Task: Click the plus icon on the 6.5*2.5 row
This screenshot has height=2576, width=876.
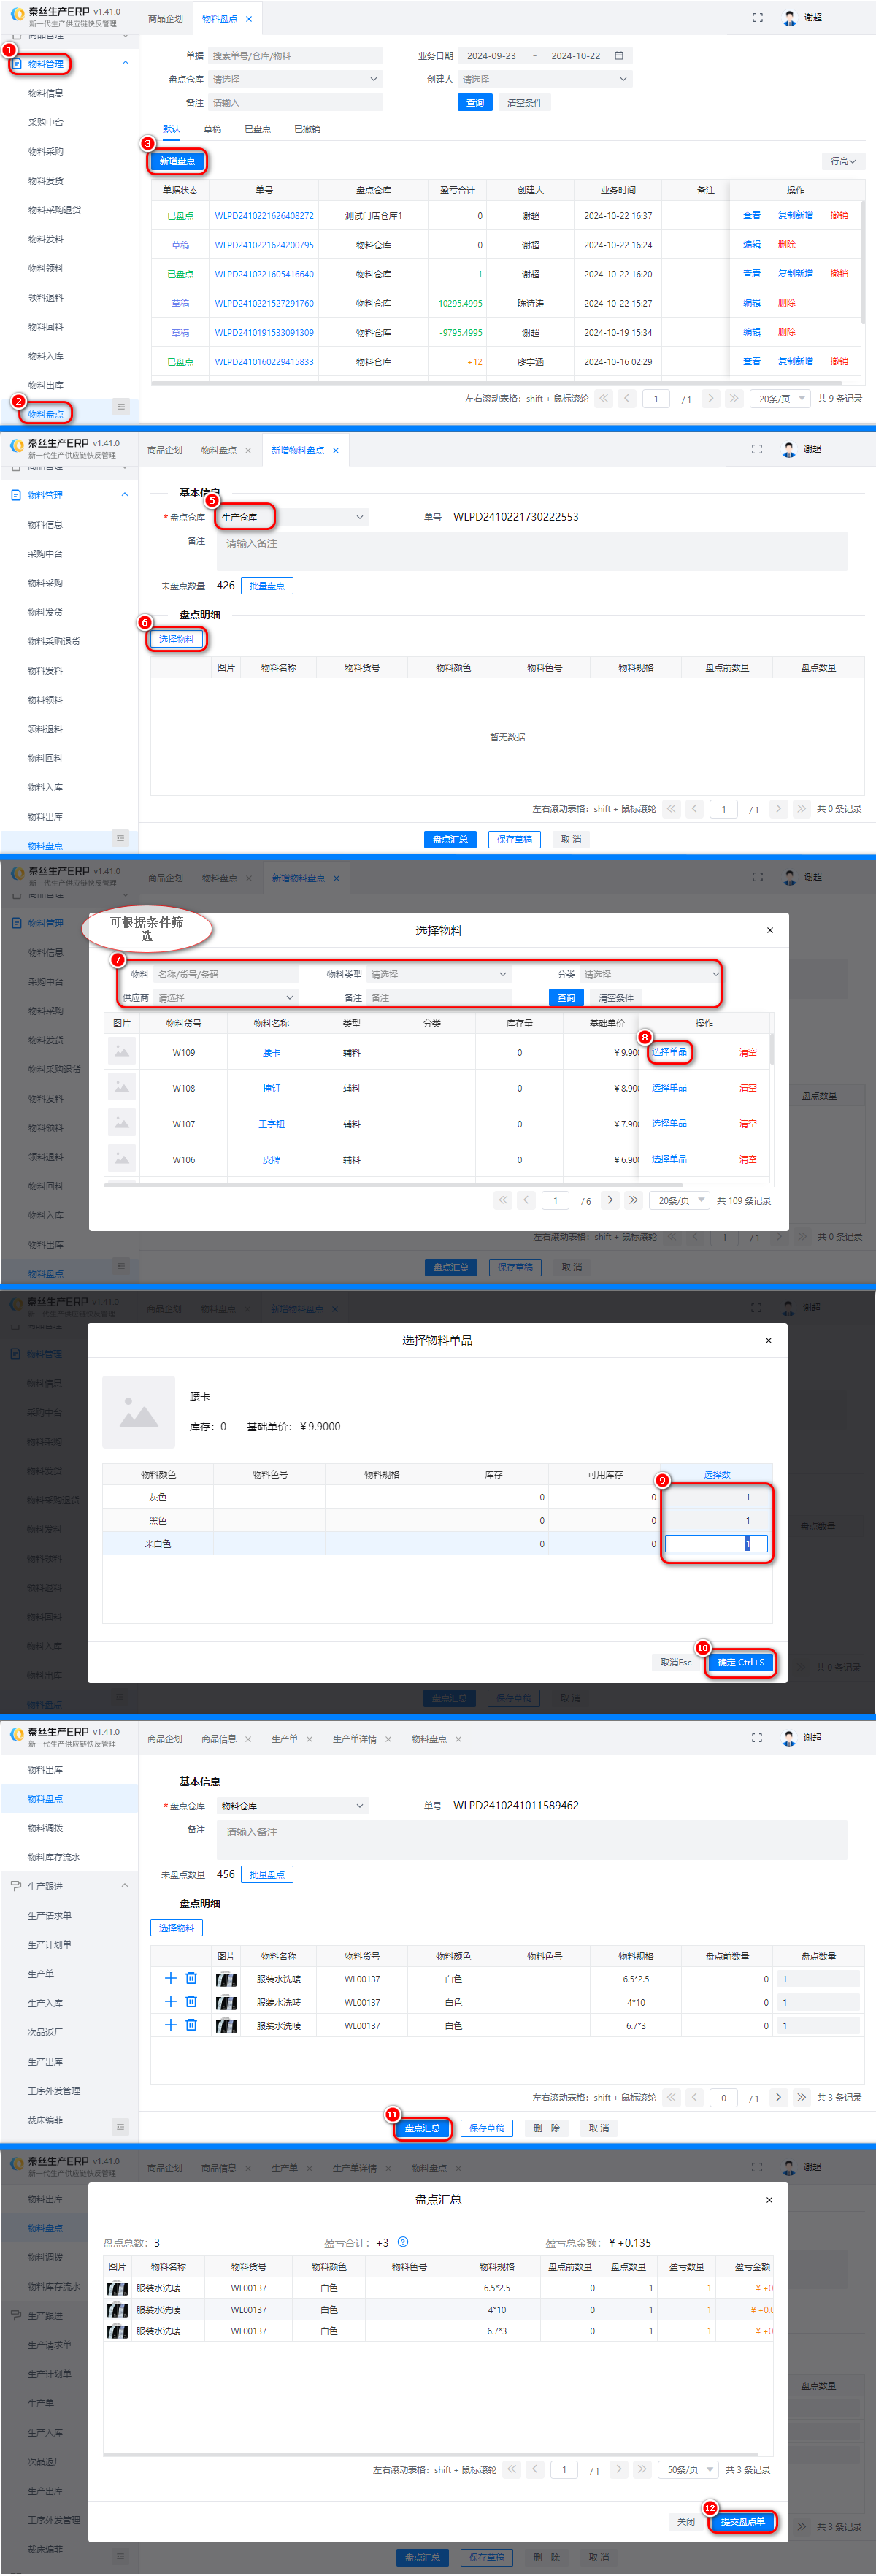Action: [x=170, y=1978]
